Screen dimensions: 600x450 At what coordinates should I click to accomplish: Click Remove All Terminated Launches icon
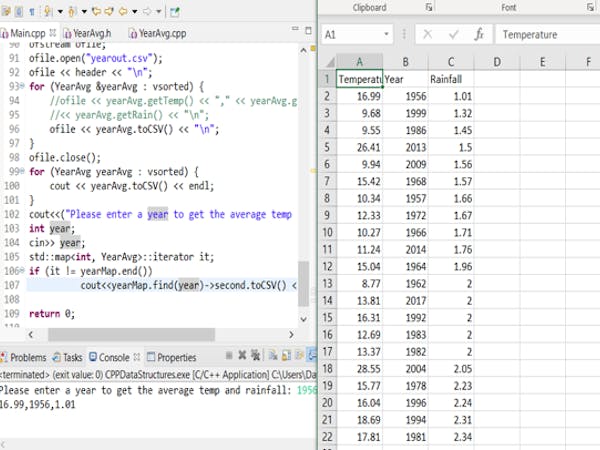point(256,355)
